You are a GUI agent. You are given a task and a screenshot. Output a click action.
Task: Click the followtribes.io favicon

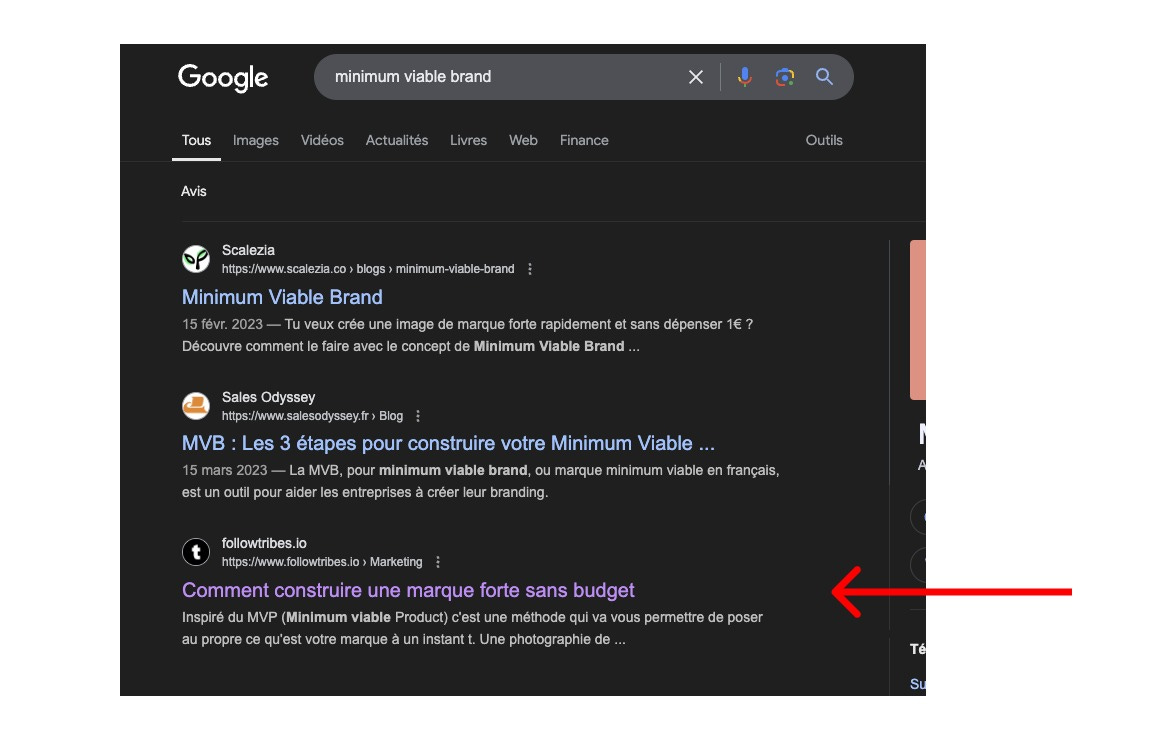(x=196, y=552)
